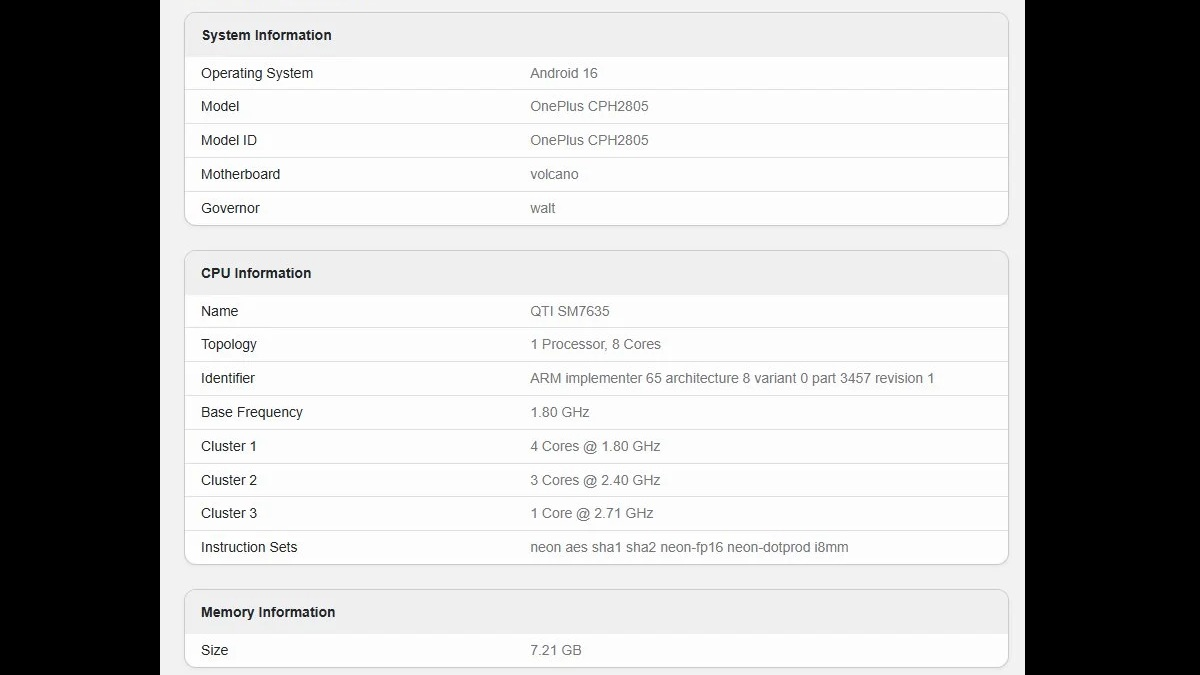Click Cluster 2 value 3 Cores @ 2.40 GHz
This screenshot has width=1200, height=675.
(595, 480)
